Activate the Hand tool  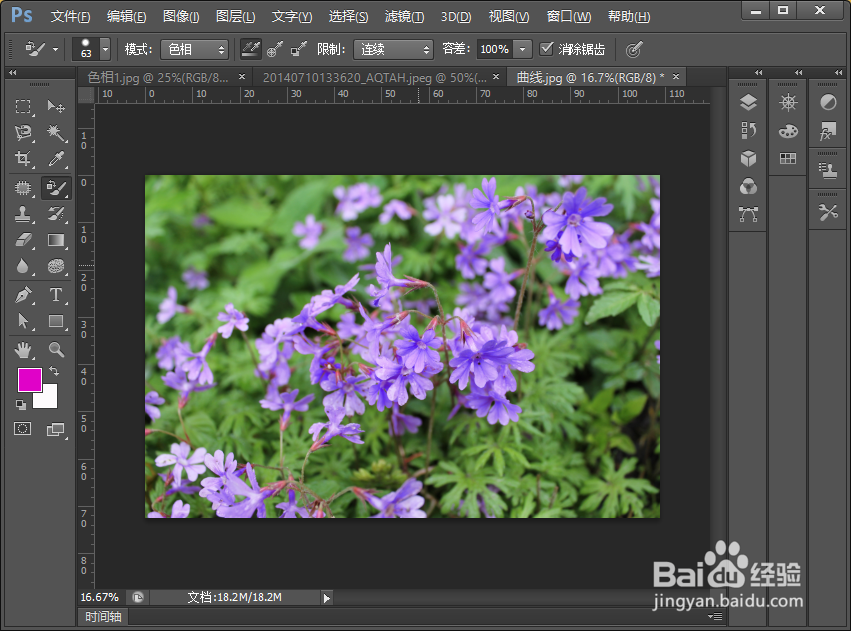click(23, 350)
